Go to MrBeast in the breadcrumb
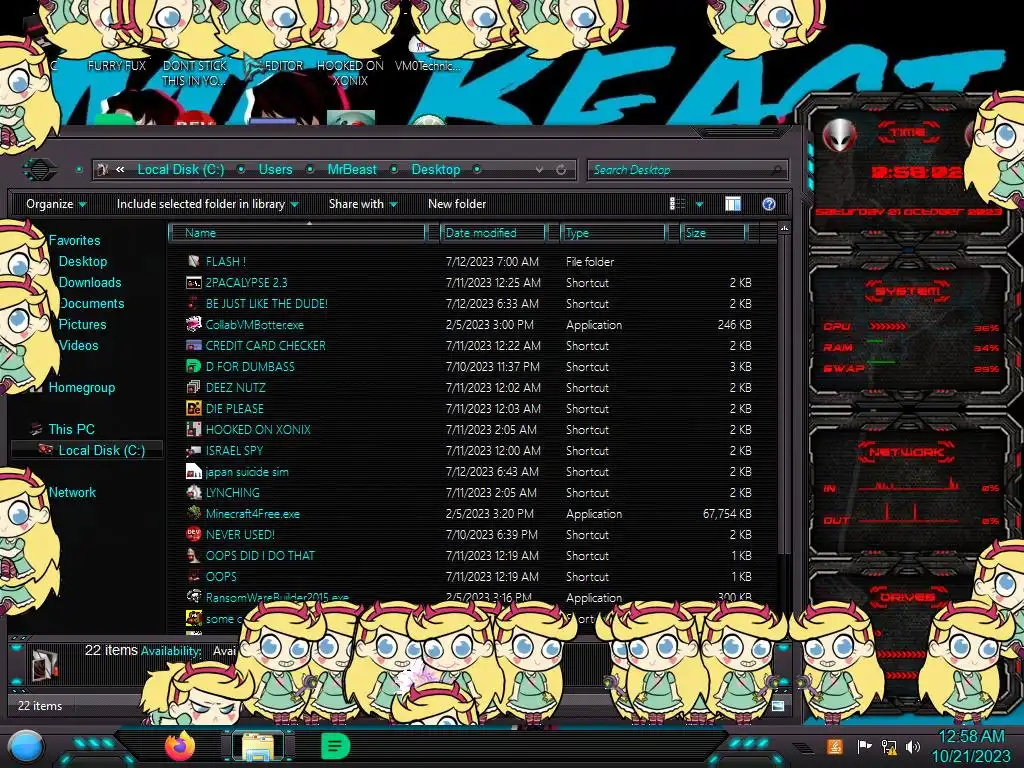 tap(352, 170)
